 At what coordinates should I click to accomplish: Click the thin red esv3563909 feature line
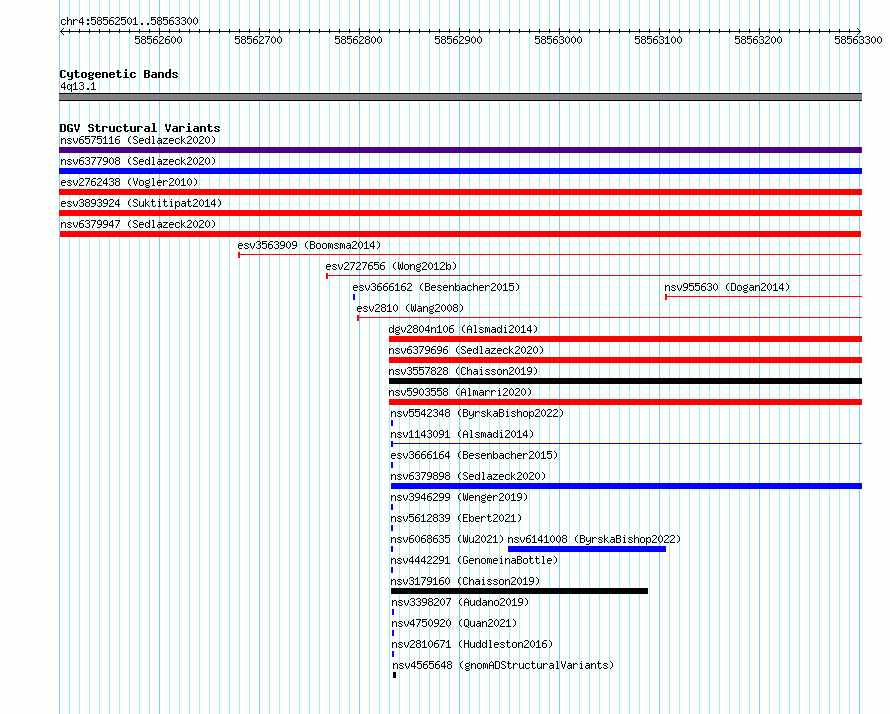[x=549, y=255]
